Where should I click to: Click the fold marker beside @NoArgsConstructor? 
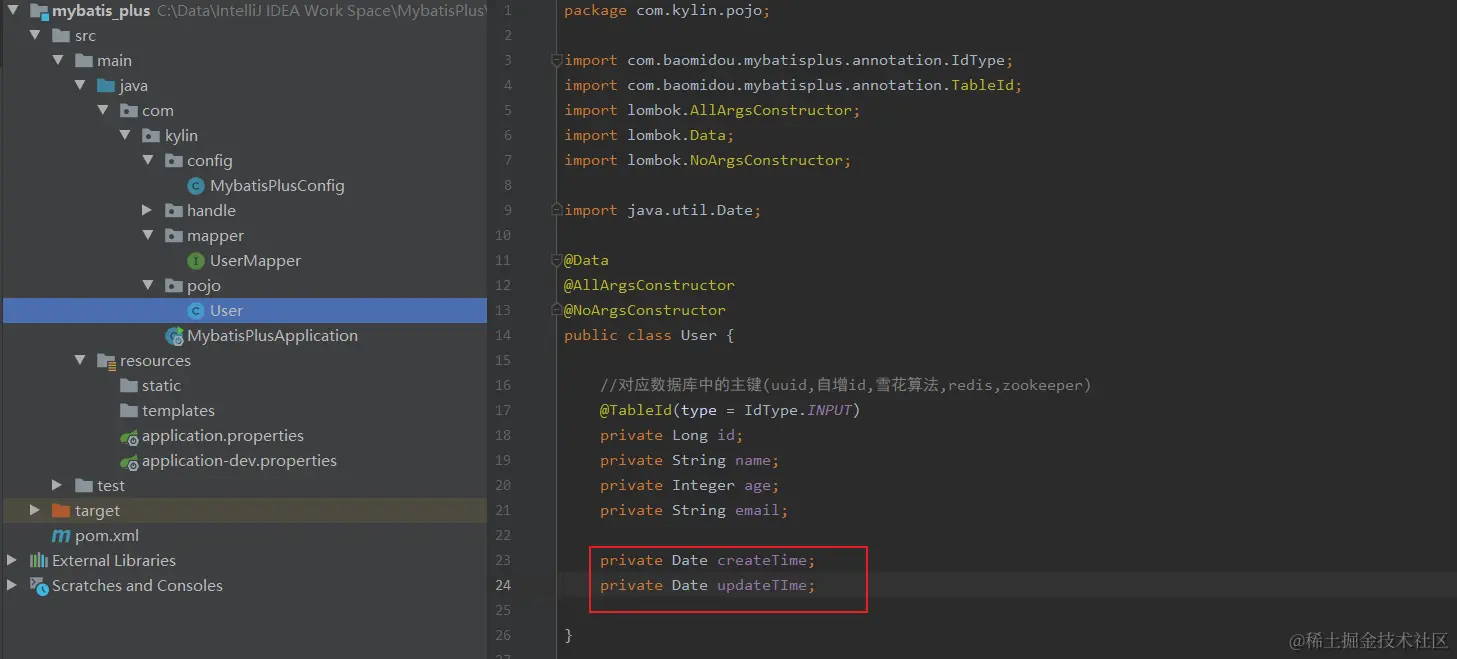[557, 311]
